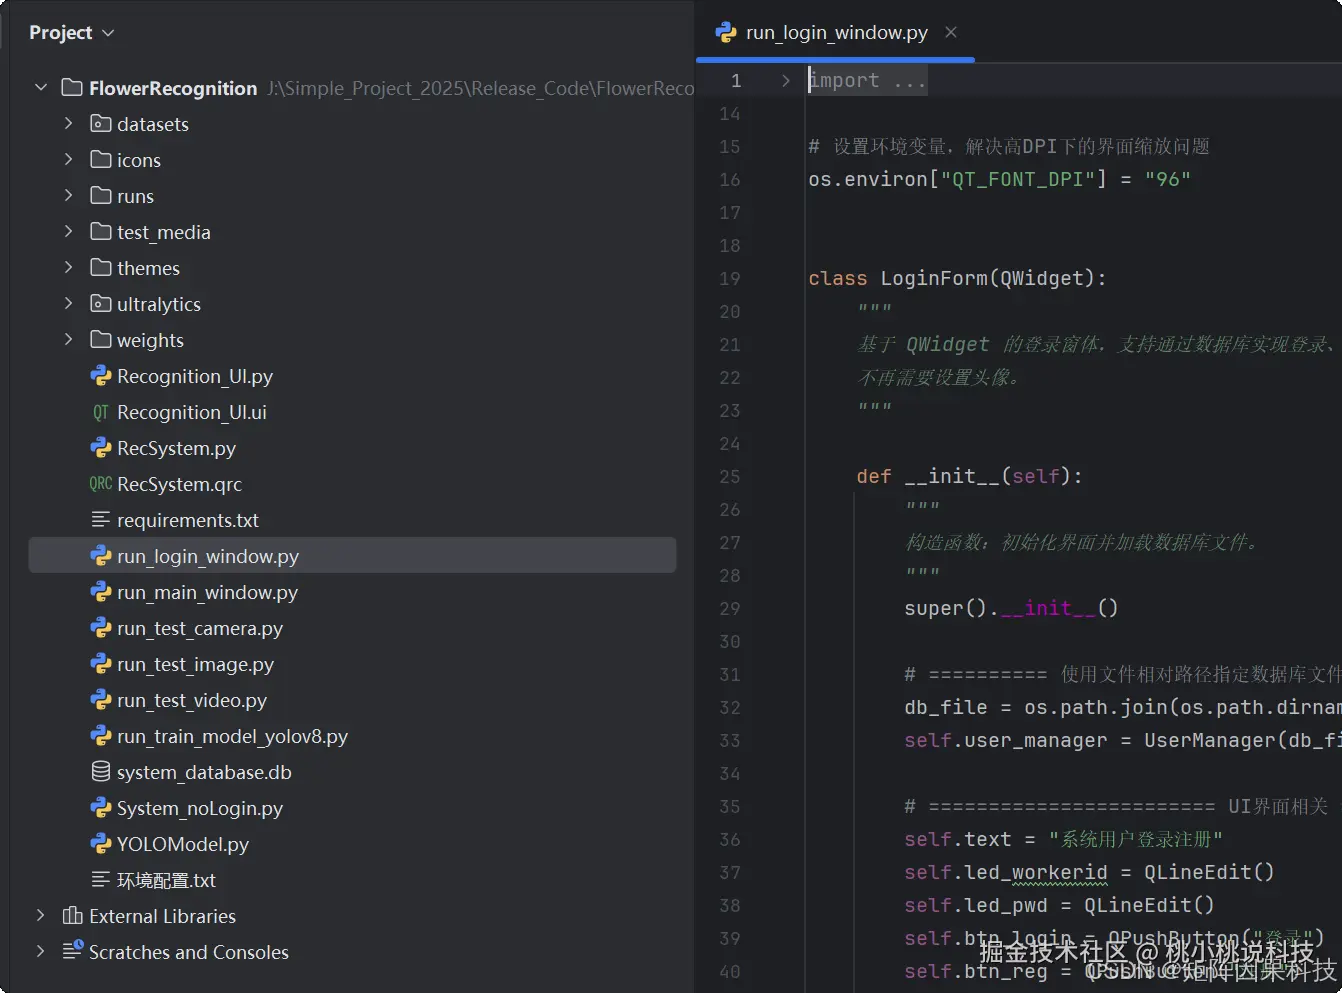
Task: Click Python icon beside System_noLogin.py
Action: [x=100, y=808]
